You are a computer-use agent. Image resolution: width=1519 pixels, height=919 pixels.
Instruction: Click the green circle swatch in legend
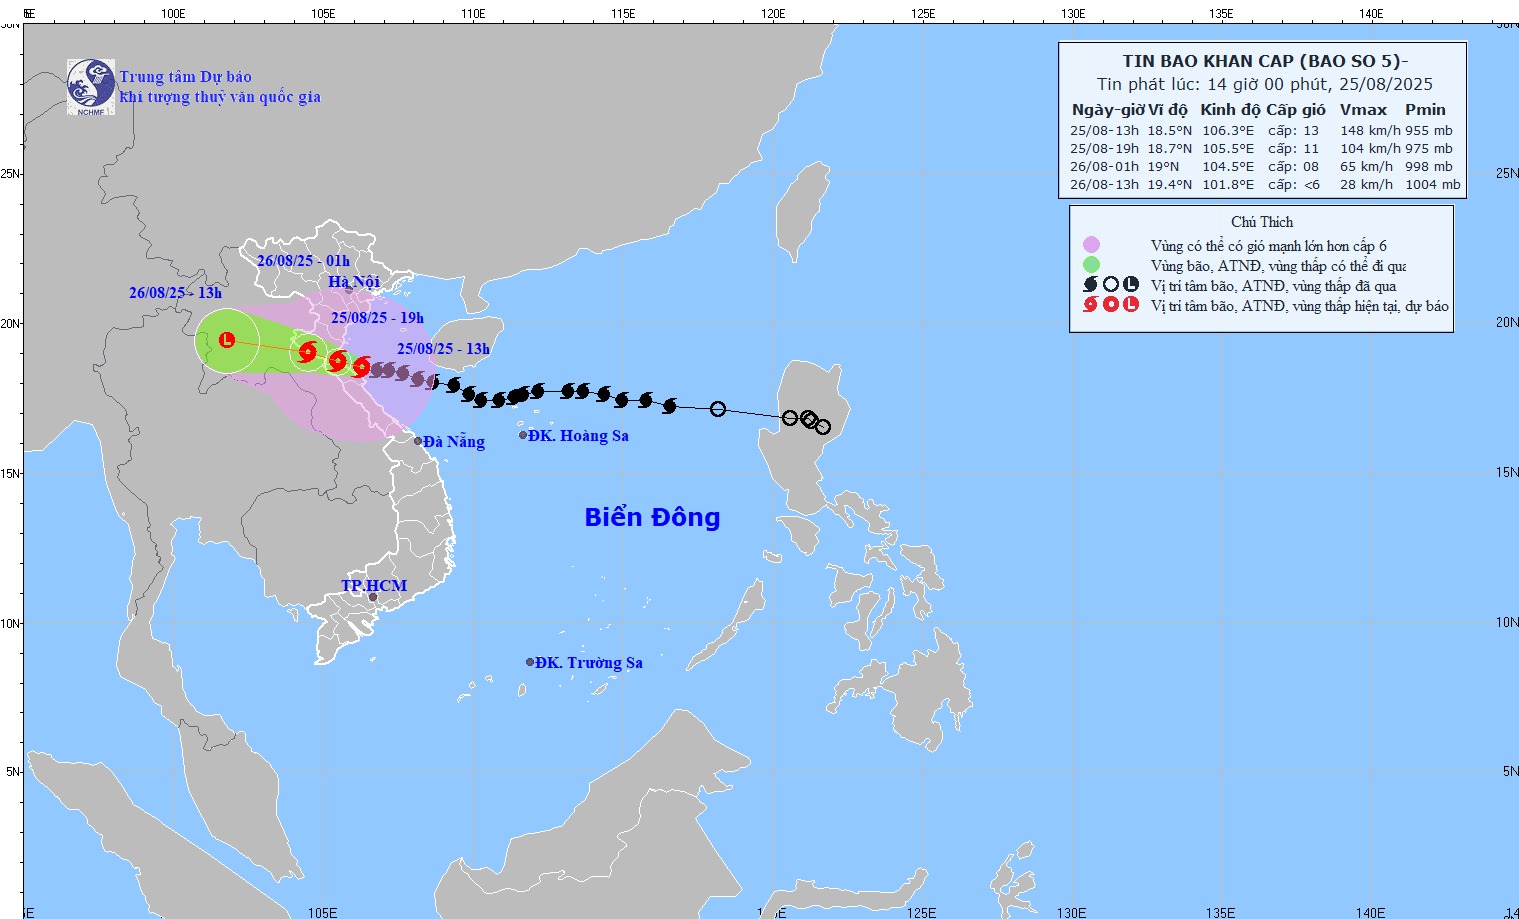point(1091,265)
